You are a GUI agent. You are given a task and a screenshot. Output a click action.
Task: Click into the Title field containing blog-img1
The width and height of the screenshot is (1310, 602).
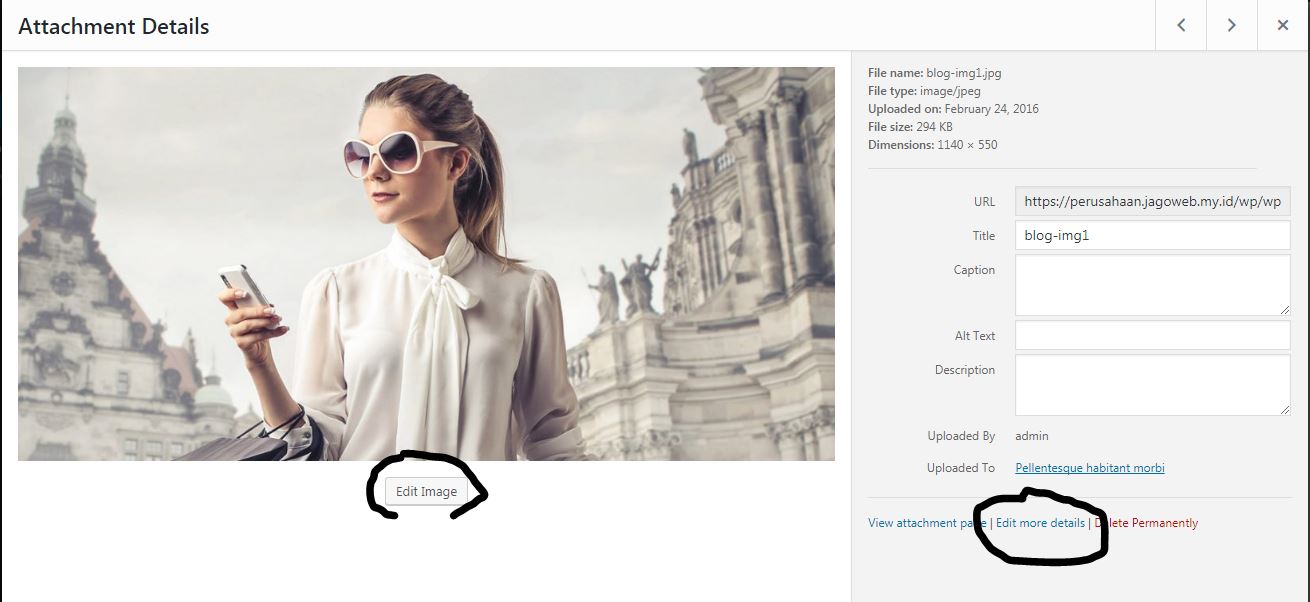click(x=1152, y=236)
